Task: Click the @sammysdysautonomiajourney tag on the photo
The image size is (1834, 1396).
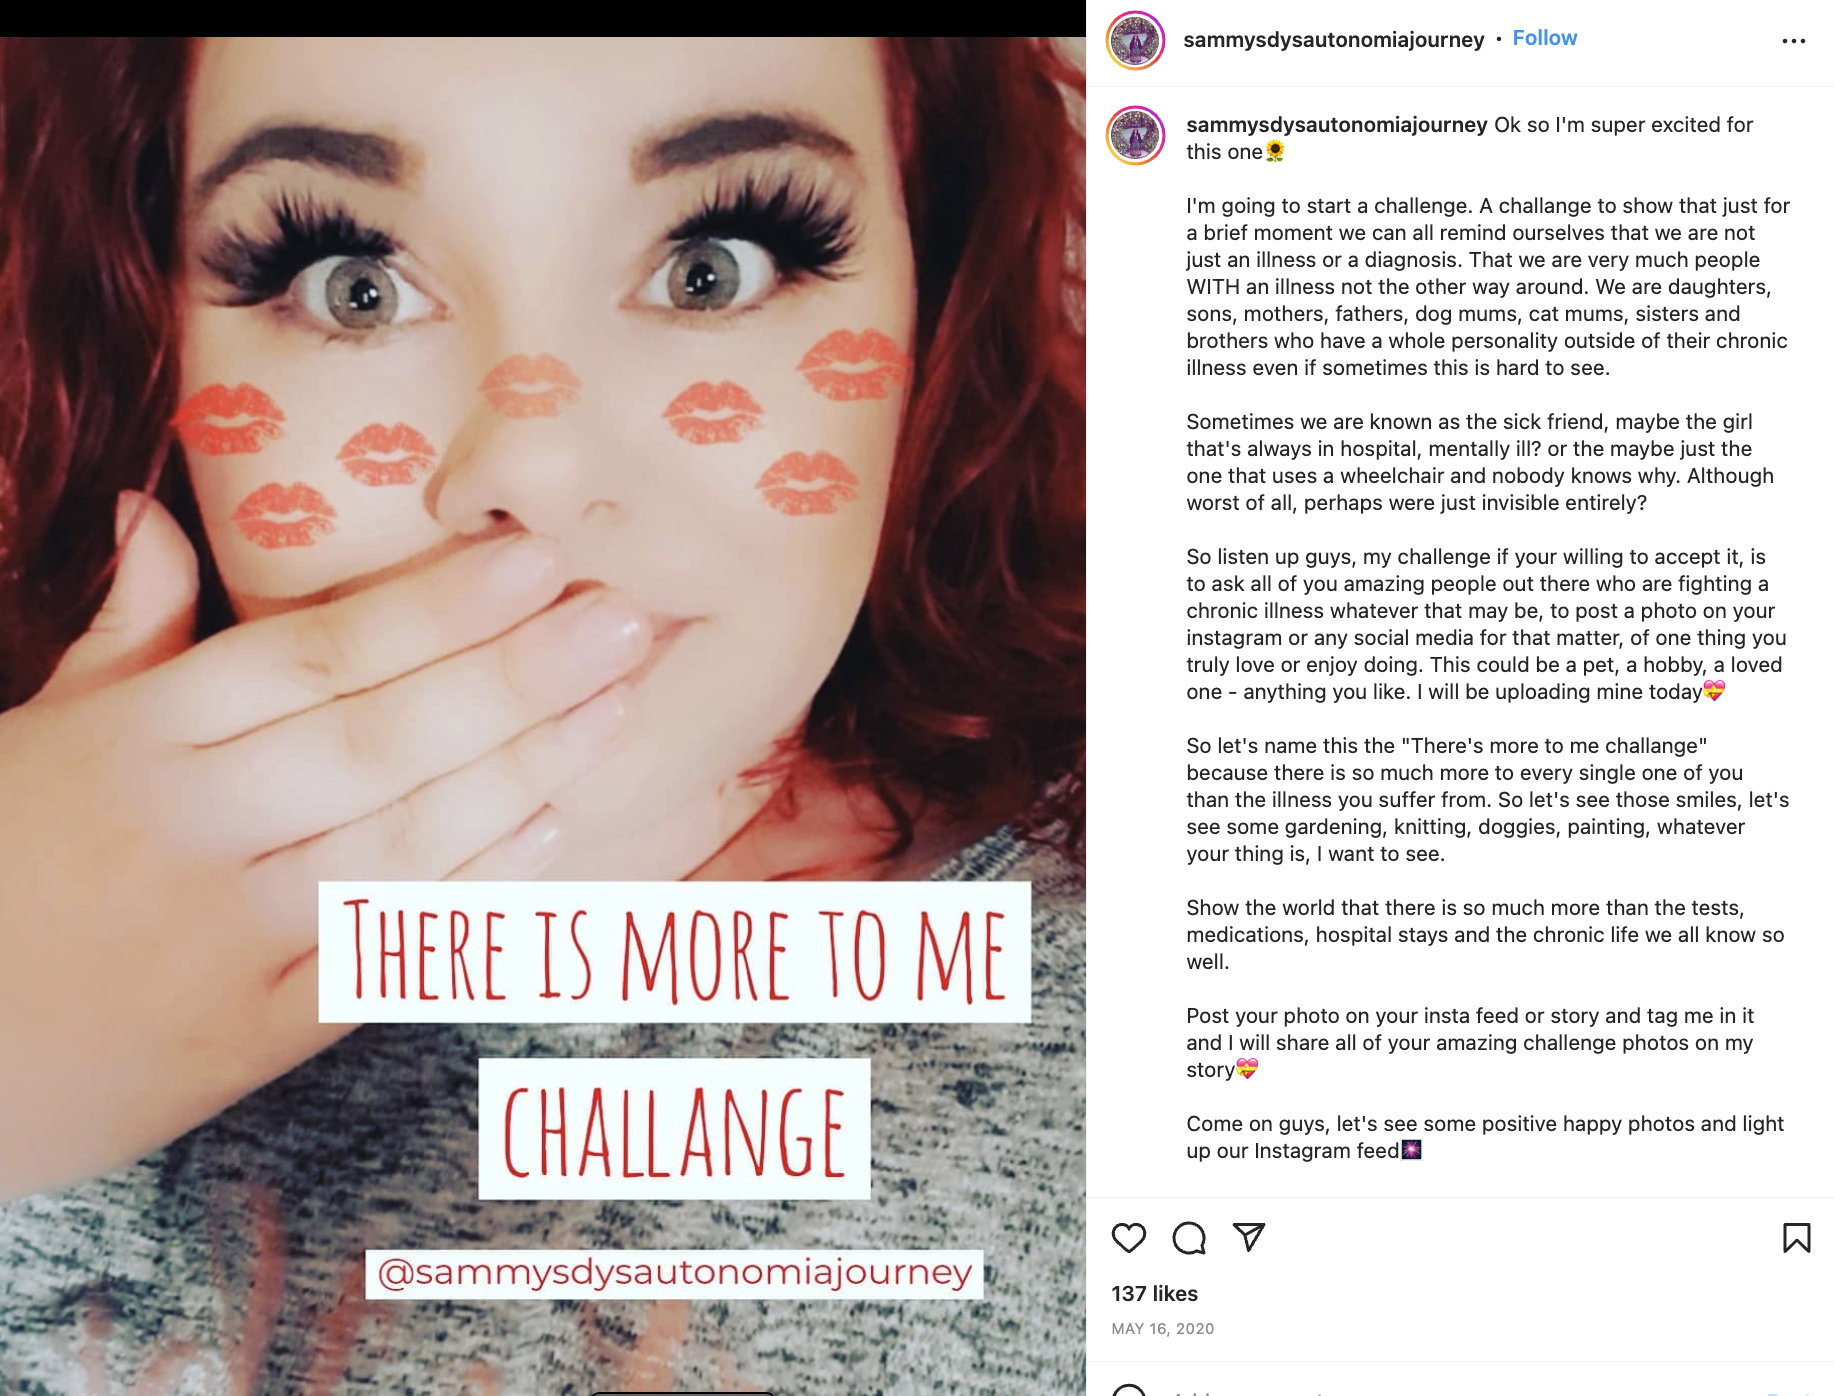Action: click(674, 1273)
